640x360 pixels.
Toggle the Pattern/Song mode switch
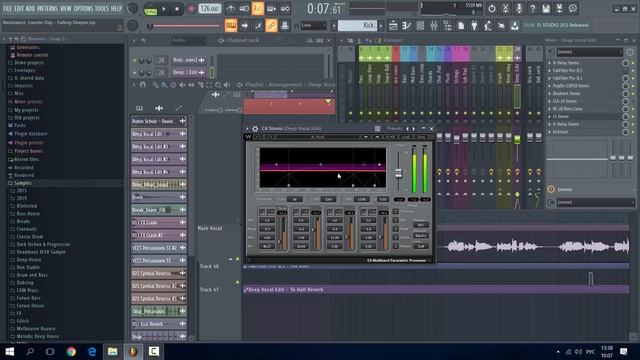click(x=151, y=9)
